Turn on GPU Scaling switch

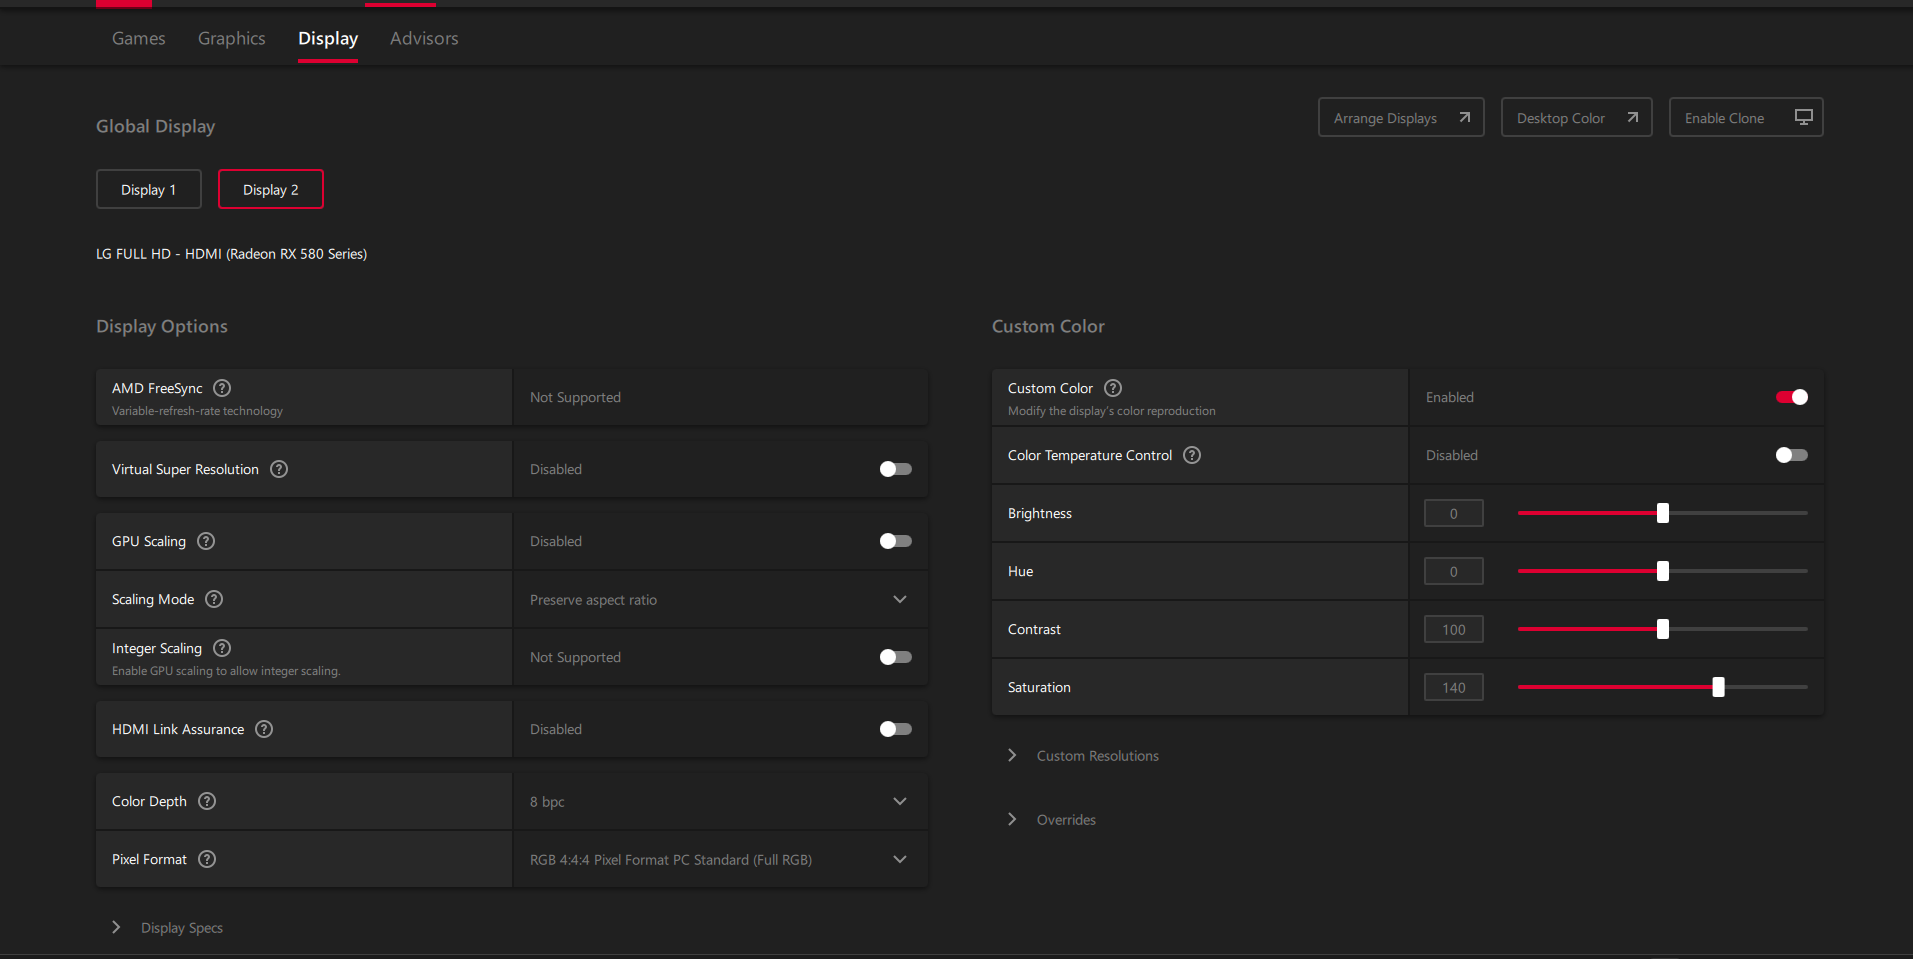895,541
